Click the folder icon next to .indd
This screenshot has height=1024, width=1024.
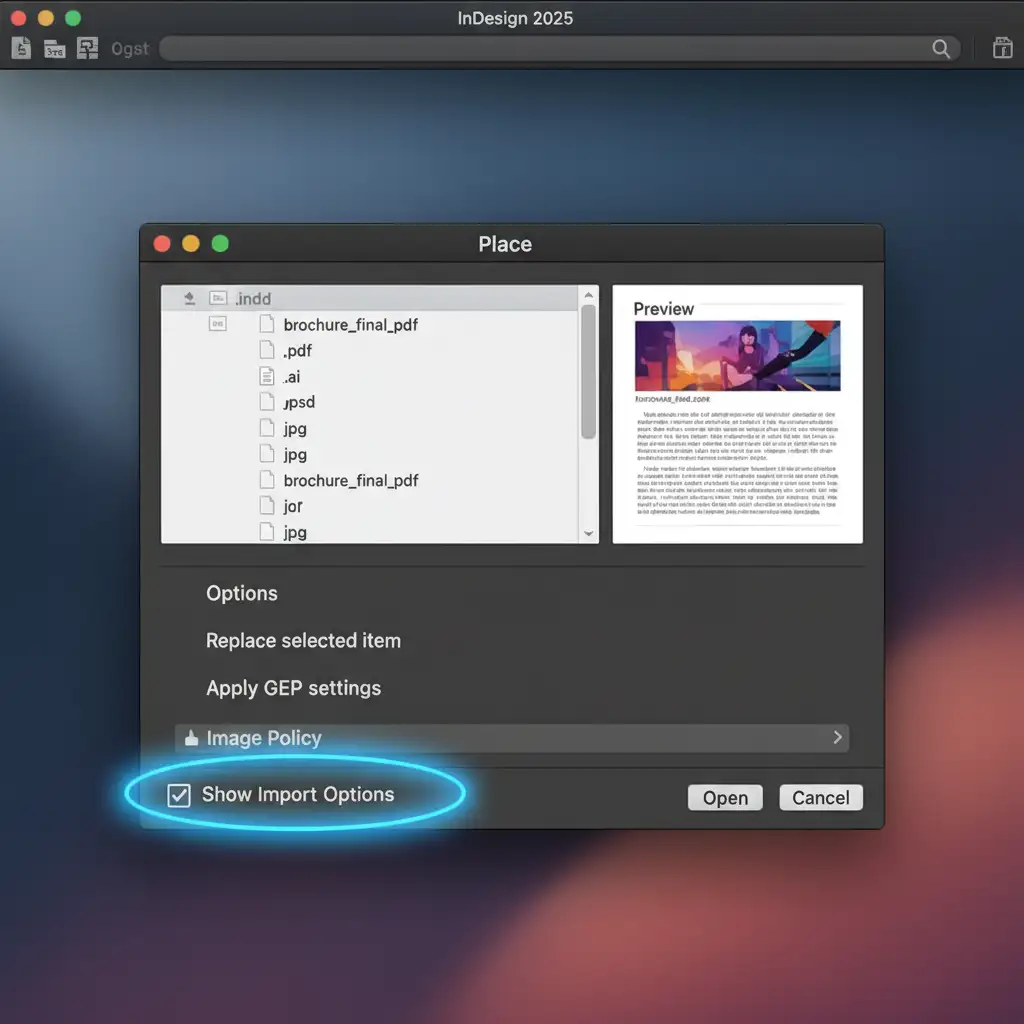(219, 298)
